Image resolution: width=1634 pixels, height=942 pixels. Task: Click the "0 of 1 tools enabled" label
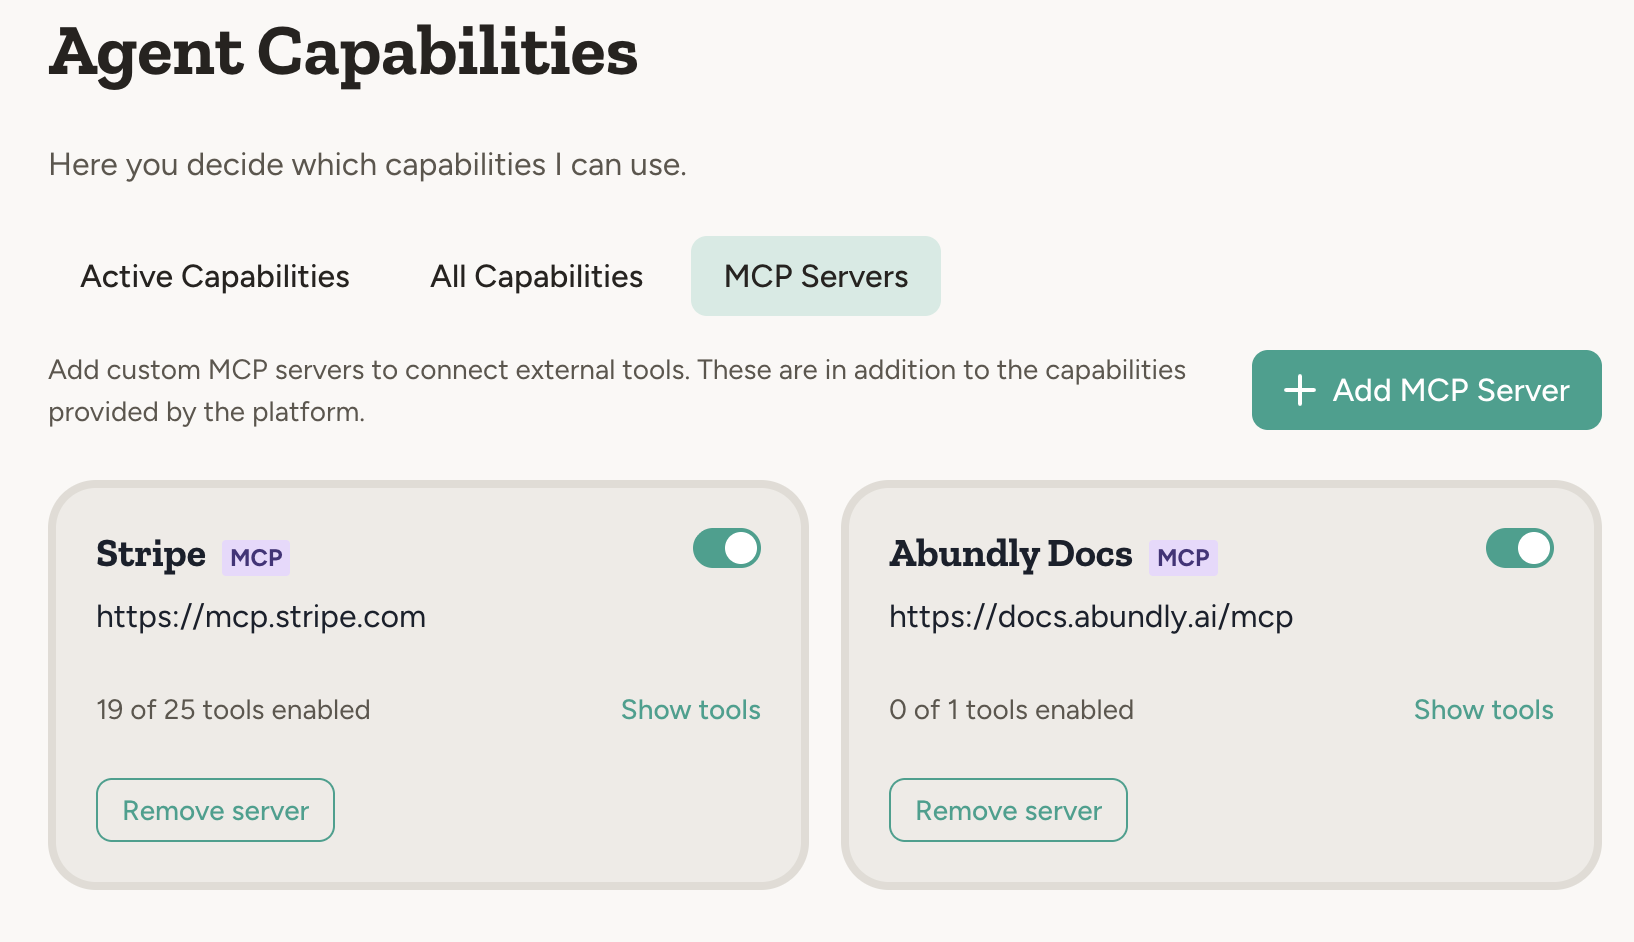1011,710
